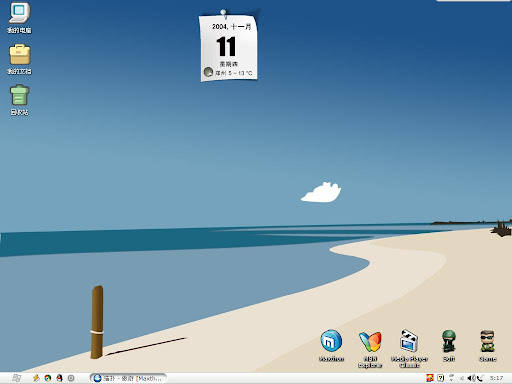The height and width of the screenshot is (384, 512).
Task: Select the green Recycle Bin icon
Action: coord(19,95)
